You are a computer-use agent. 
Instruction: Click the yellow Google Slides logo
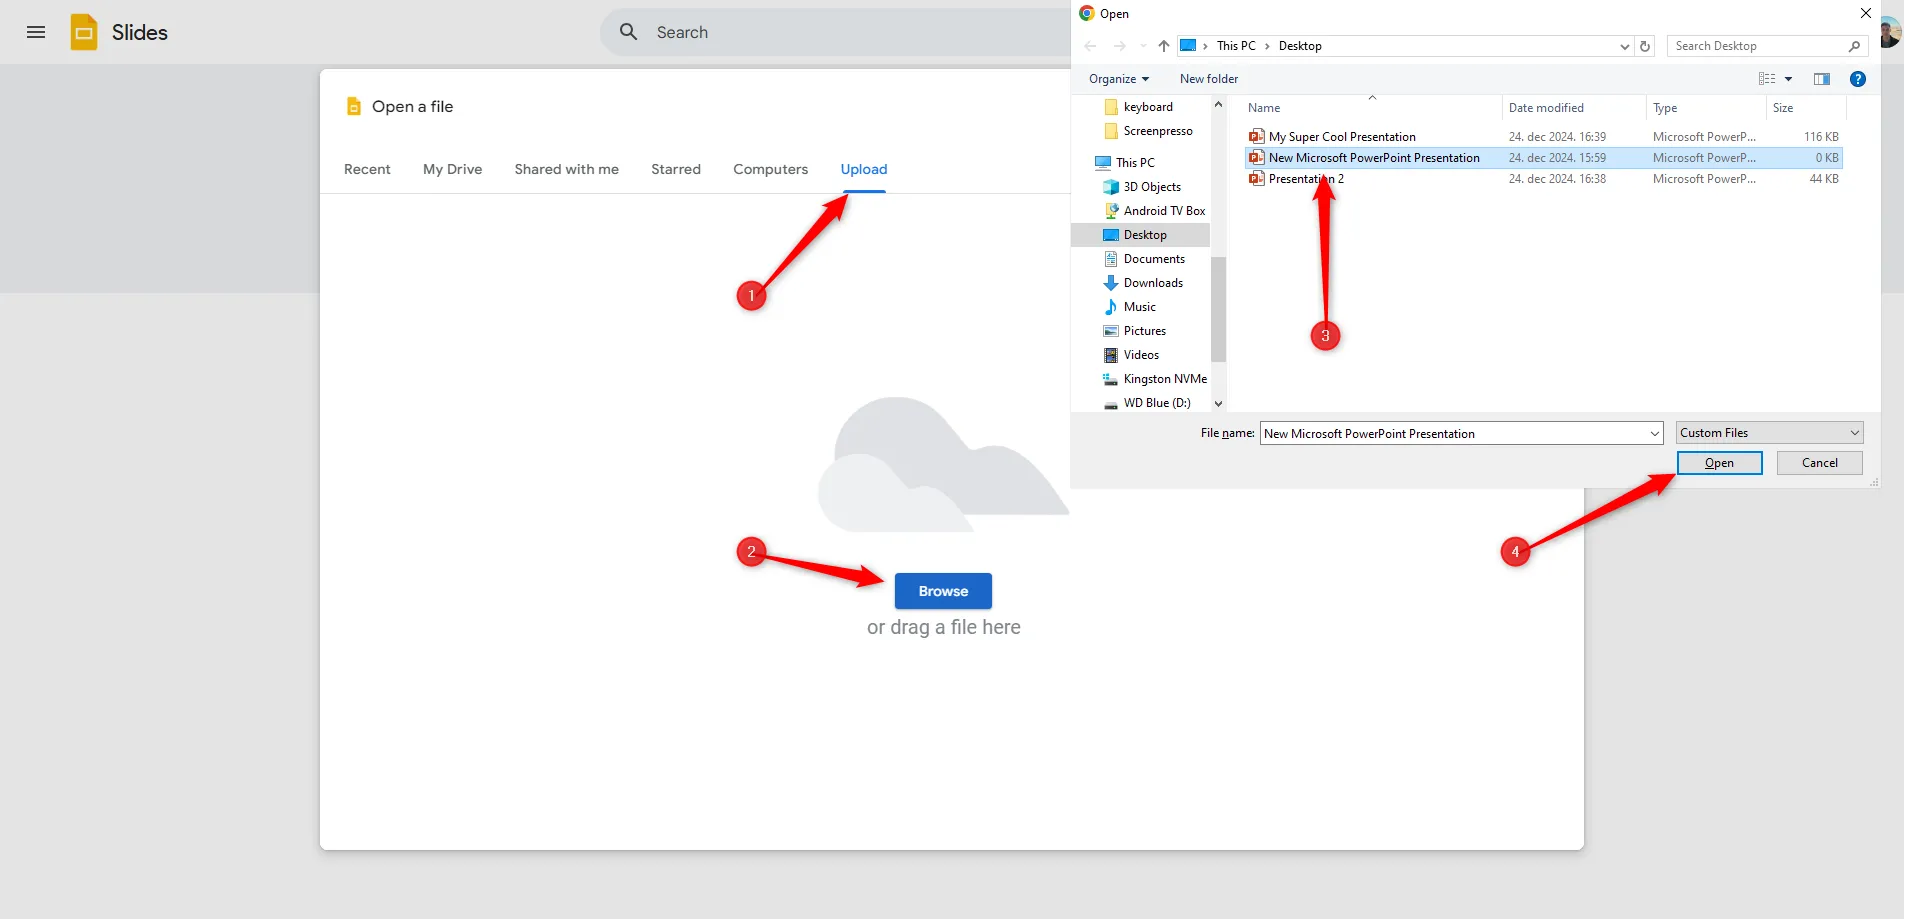[x=84, y=32]
